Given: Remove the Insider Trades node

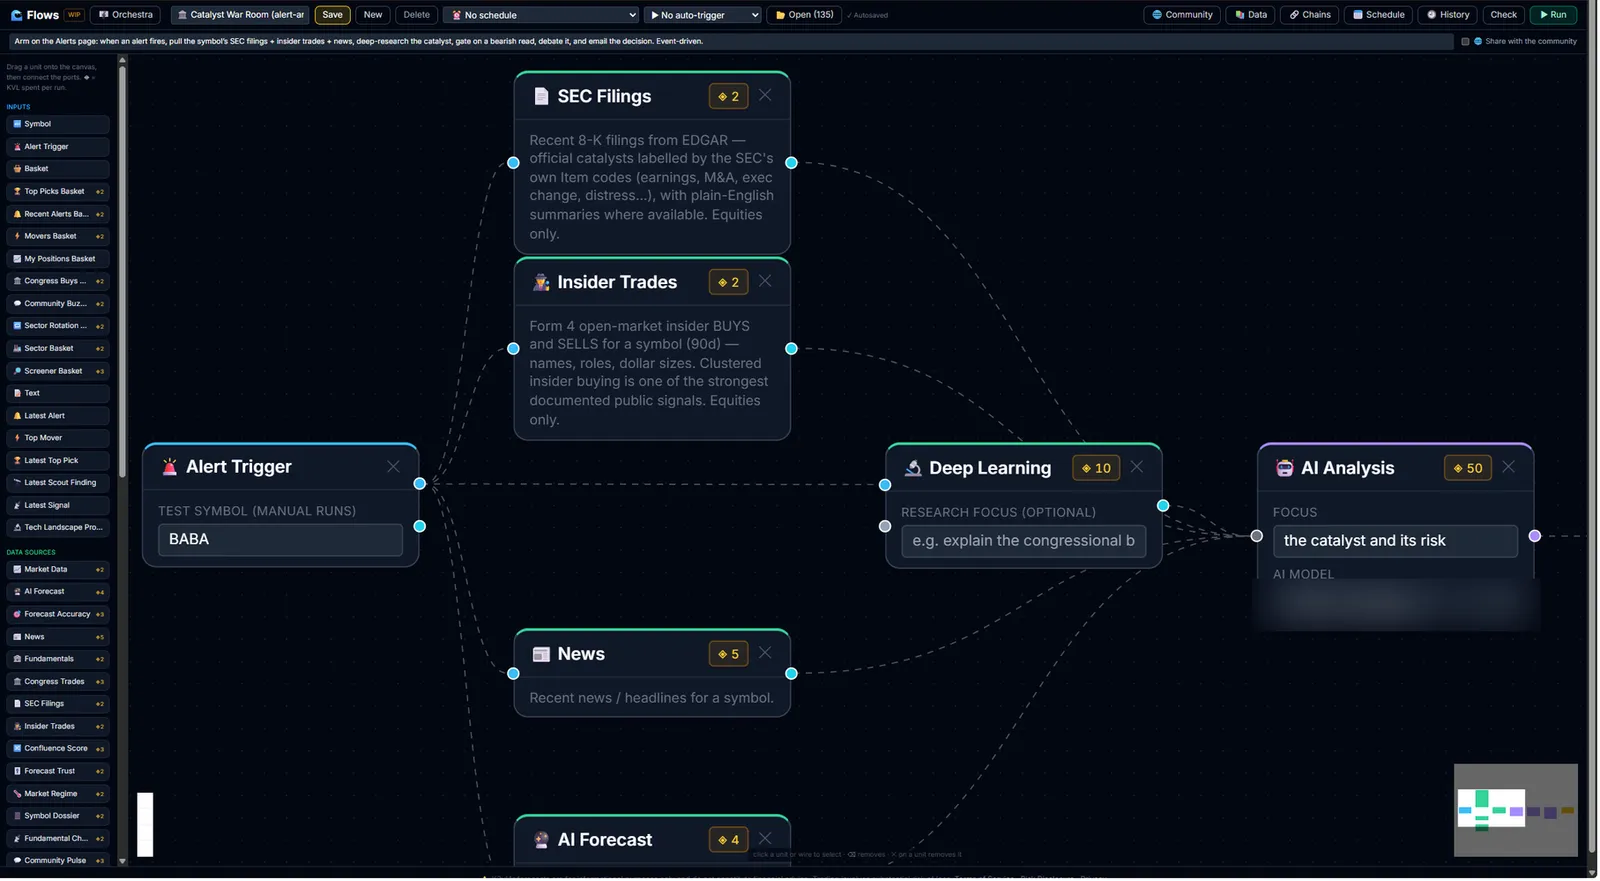Looking at the screenshot, I should 765,281.
